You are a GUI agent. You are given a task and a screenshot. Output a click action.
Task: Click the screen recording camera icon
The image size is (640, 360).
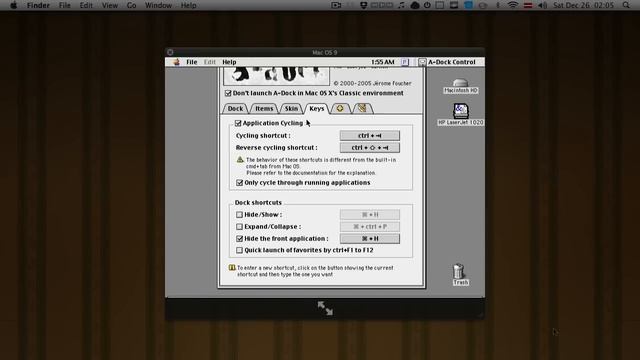tap(336, 5)
